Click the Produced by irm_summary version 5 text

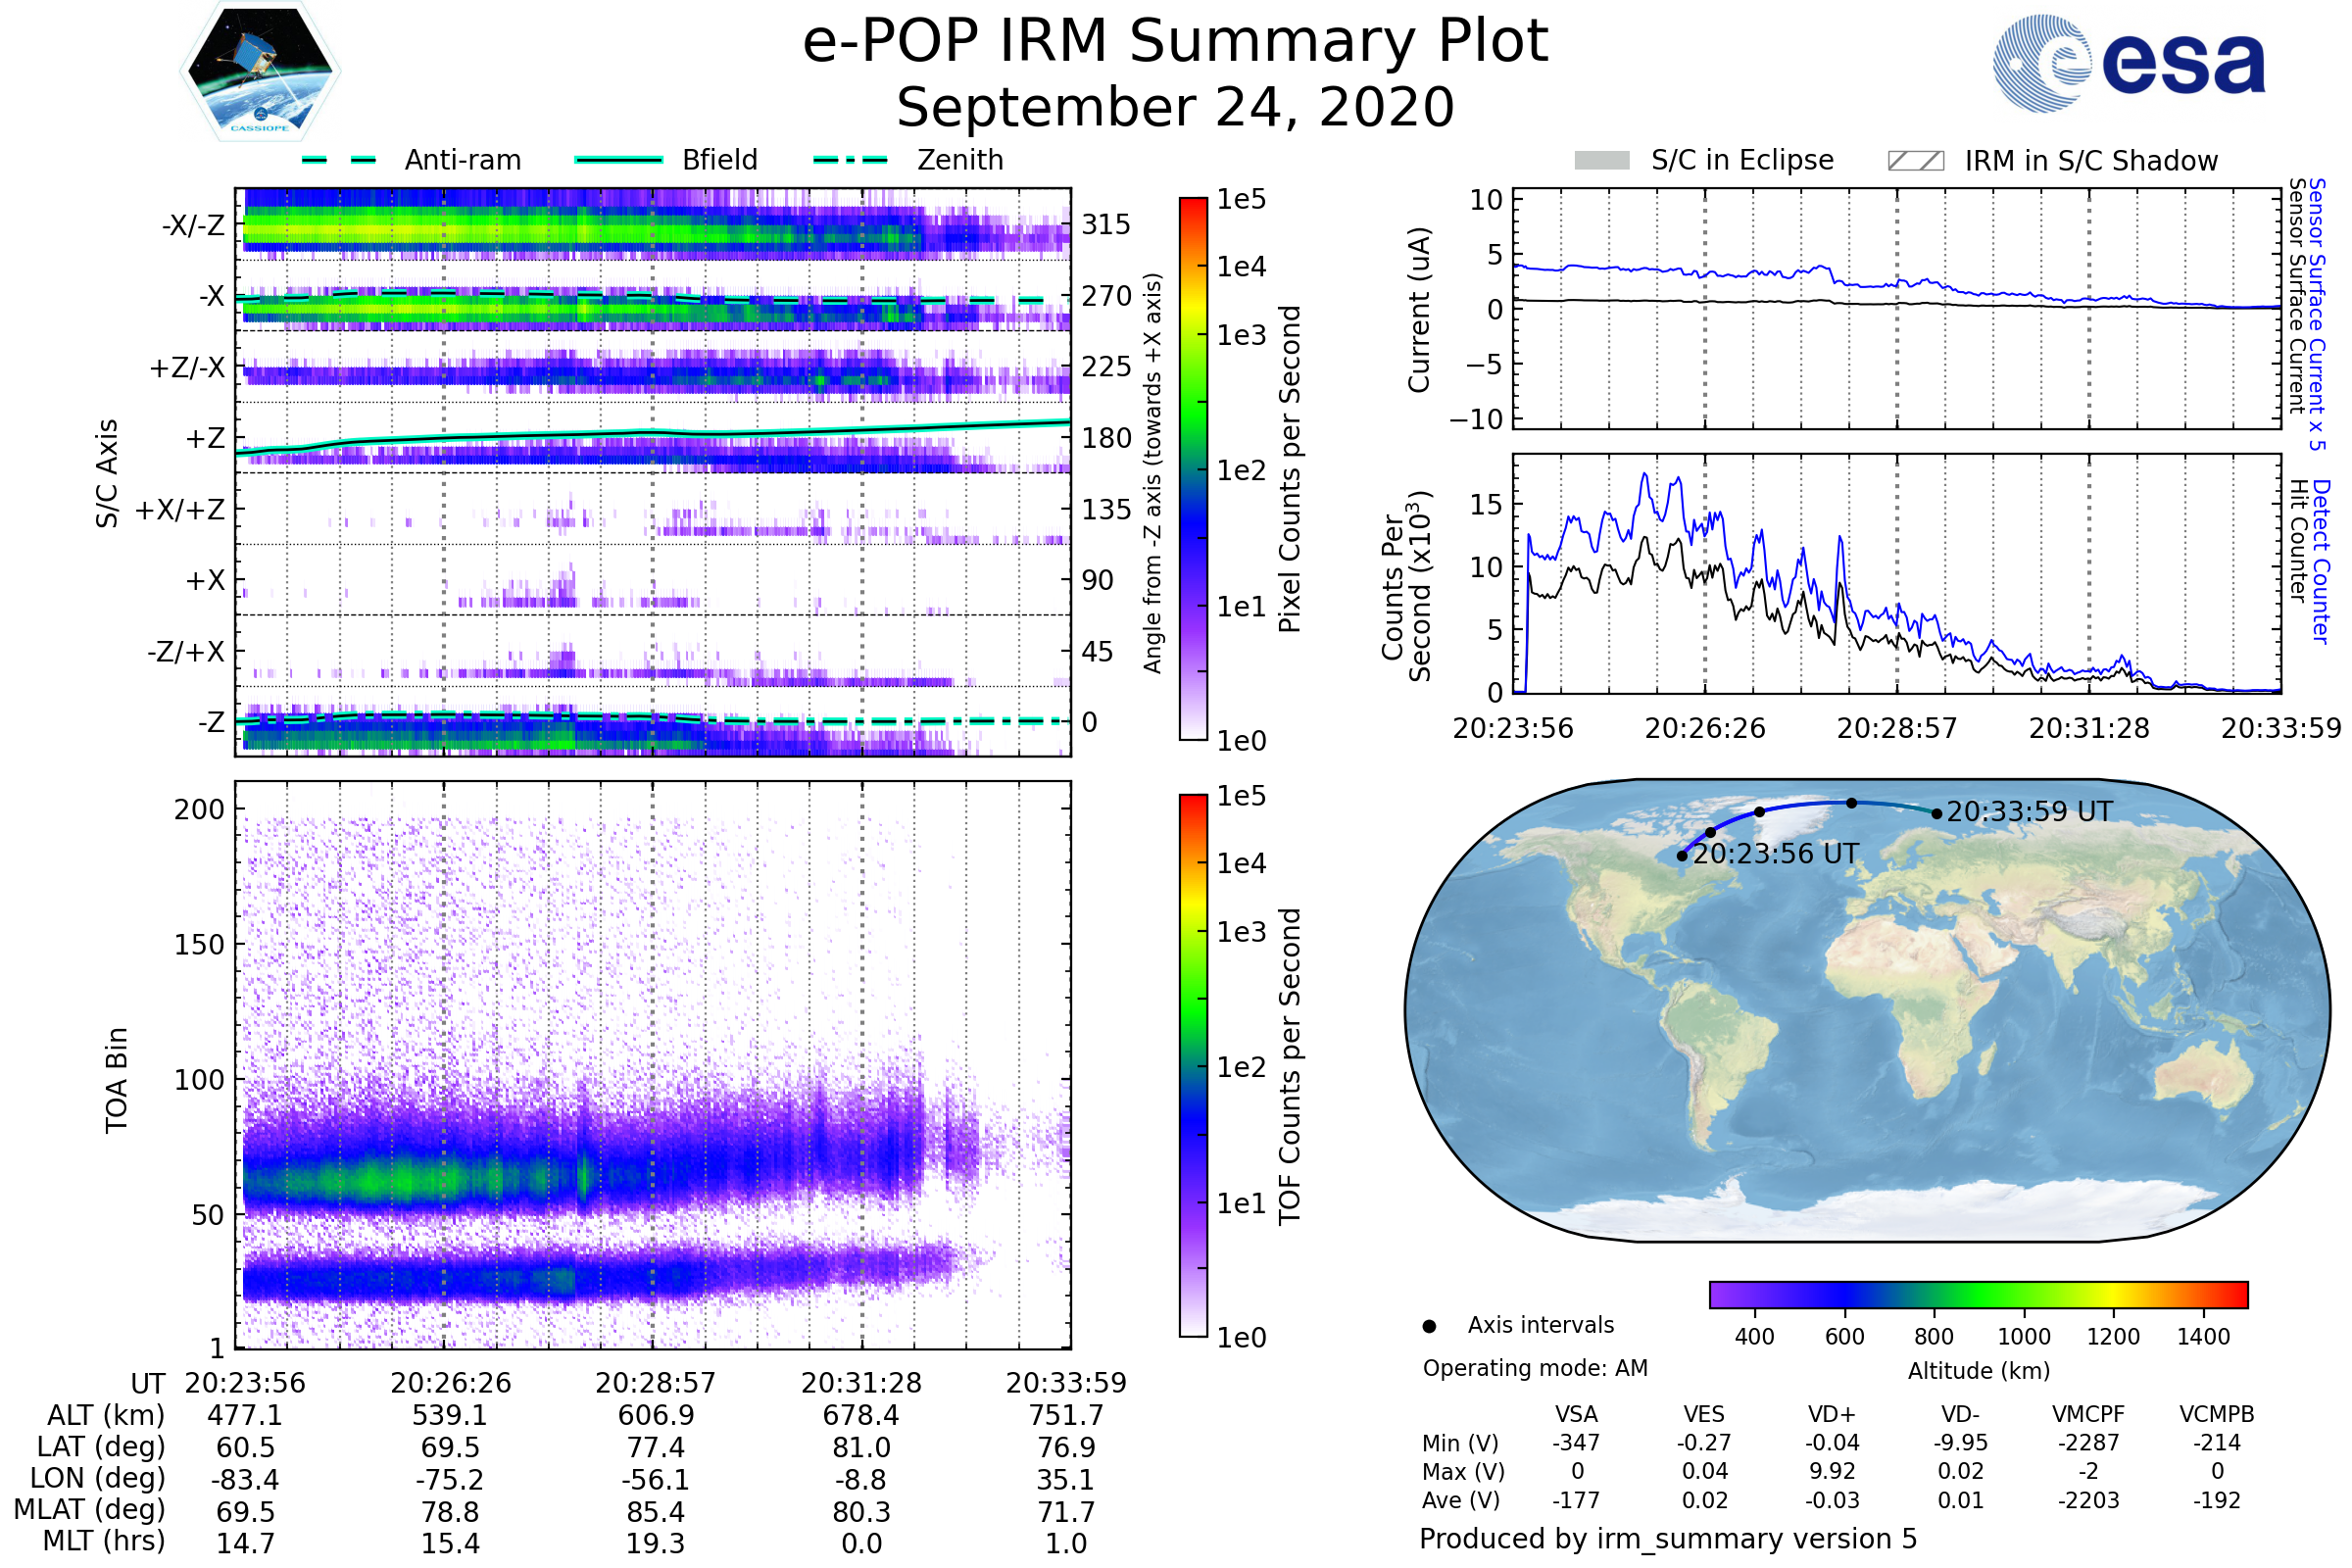click(1668, 1538)
